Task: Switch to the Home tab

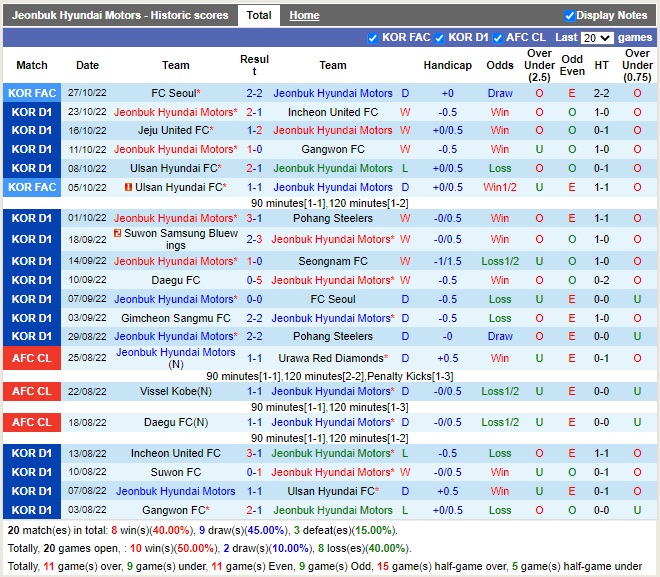Action: (x=304, y=15)
